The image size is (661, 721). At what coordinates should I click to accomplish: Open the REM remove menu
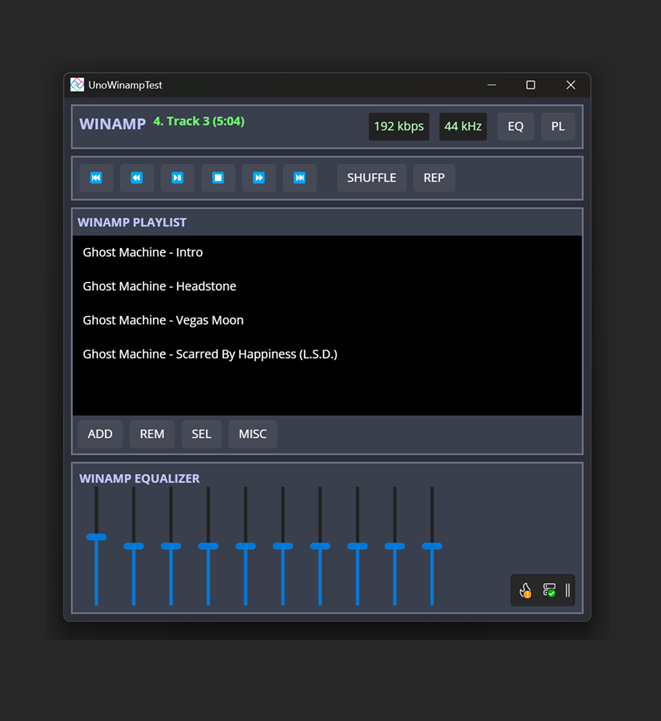(x=152, y=434)
